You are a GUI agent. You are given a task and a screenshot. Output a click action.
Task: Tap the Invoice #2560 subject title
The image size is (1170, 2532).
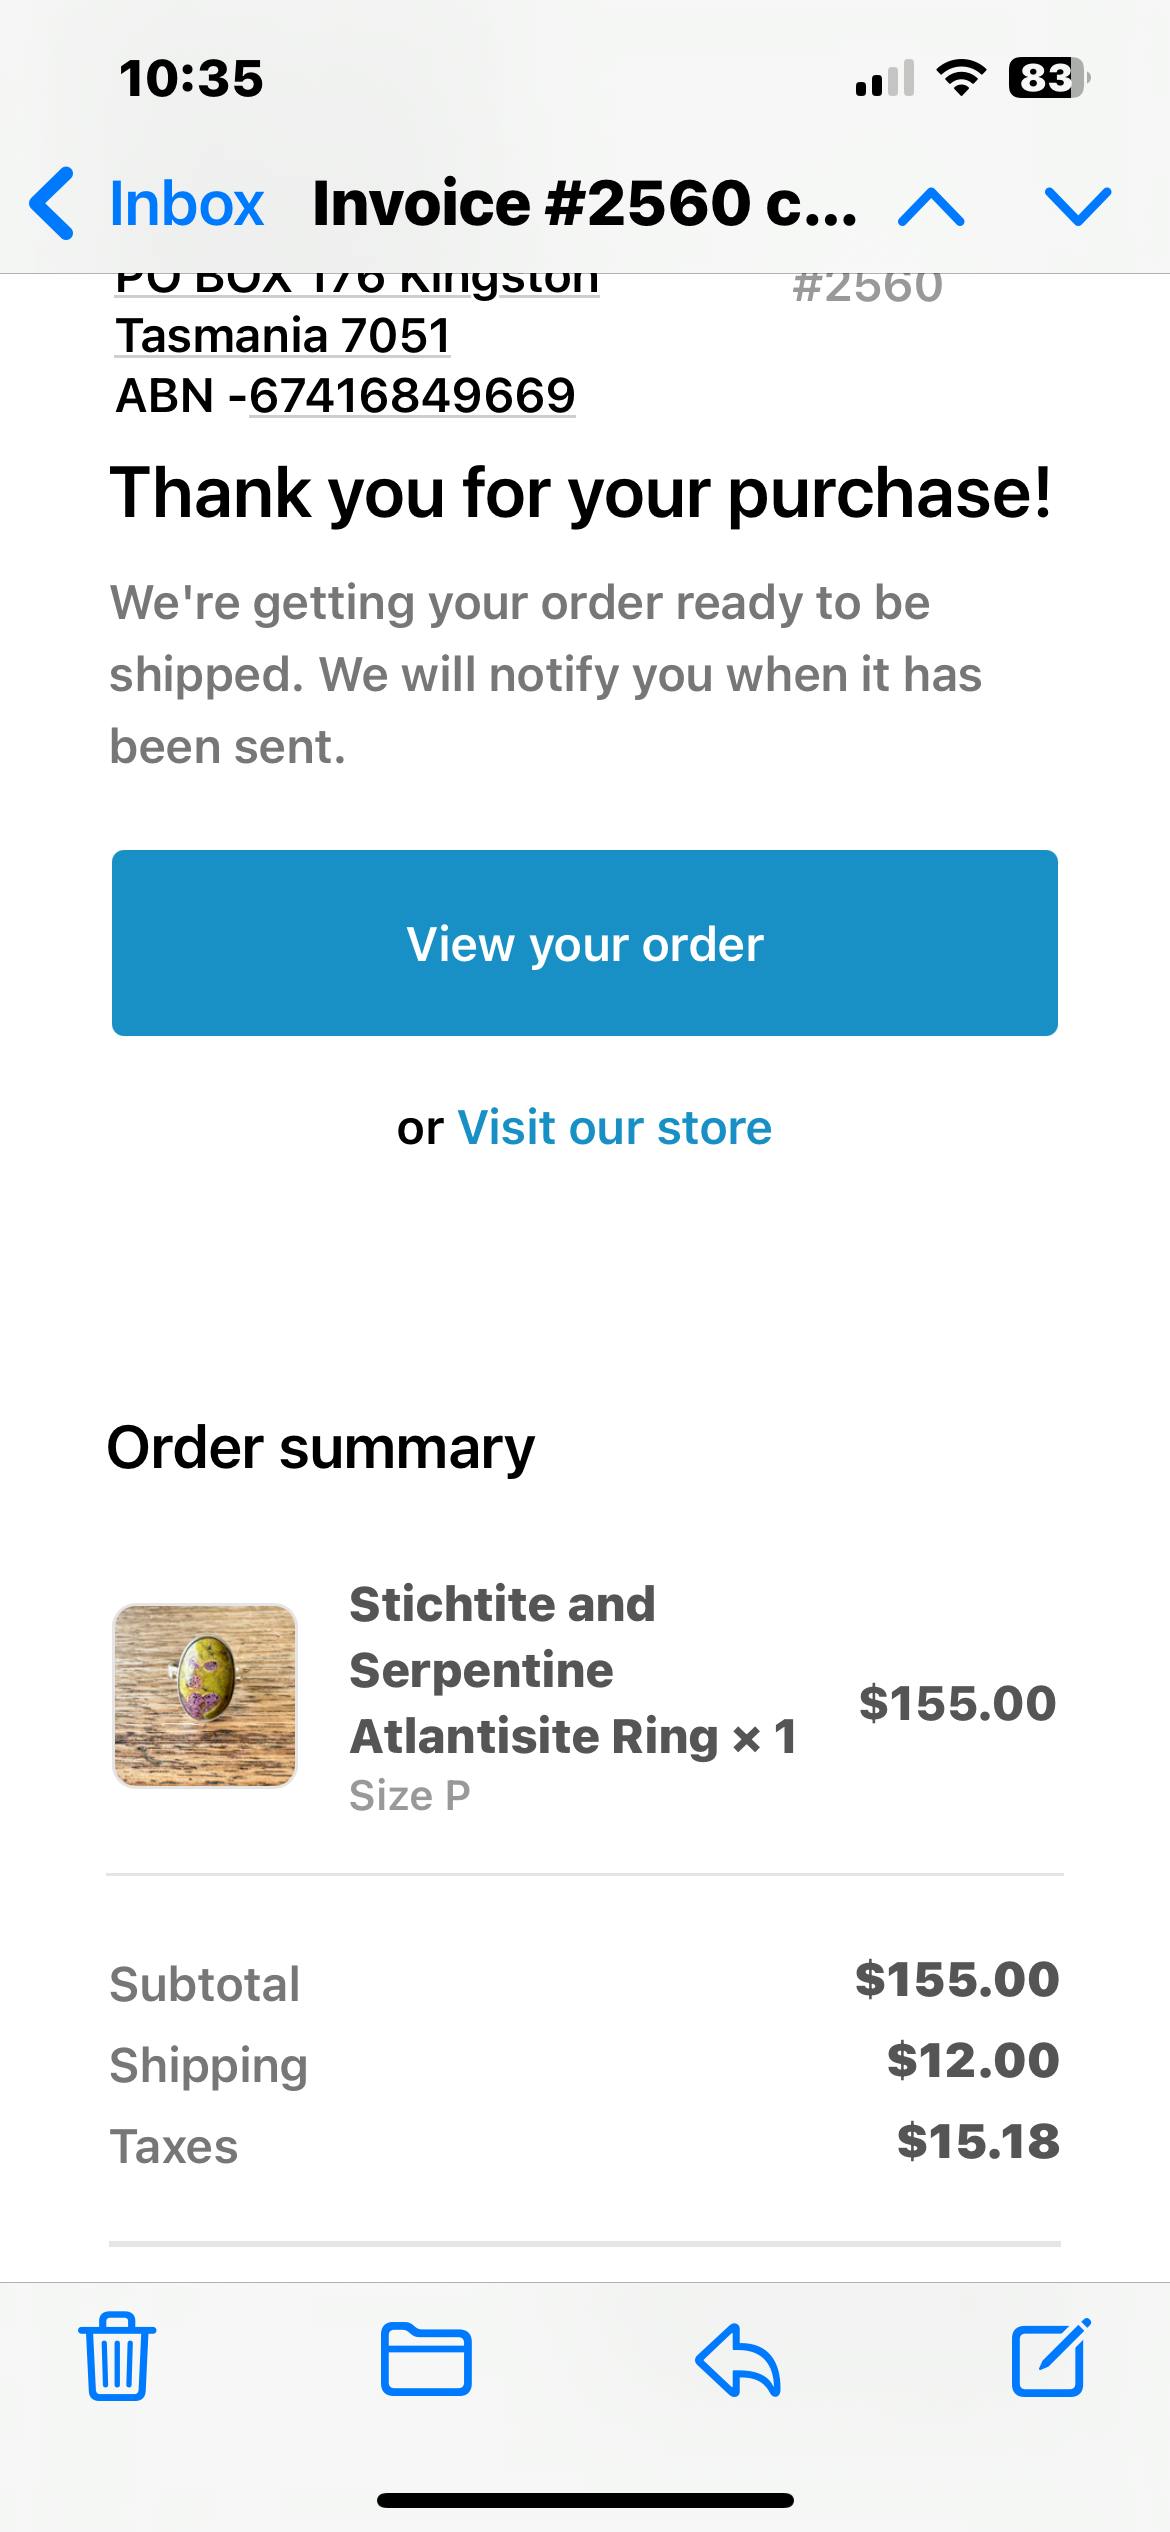click(x=584, y=204)
